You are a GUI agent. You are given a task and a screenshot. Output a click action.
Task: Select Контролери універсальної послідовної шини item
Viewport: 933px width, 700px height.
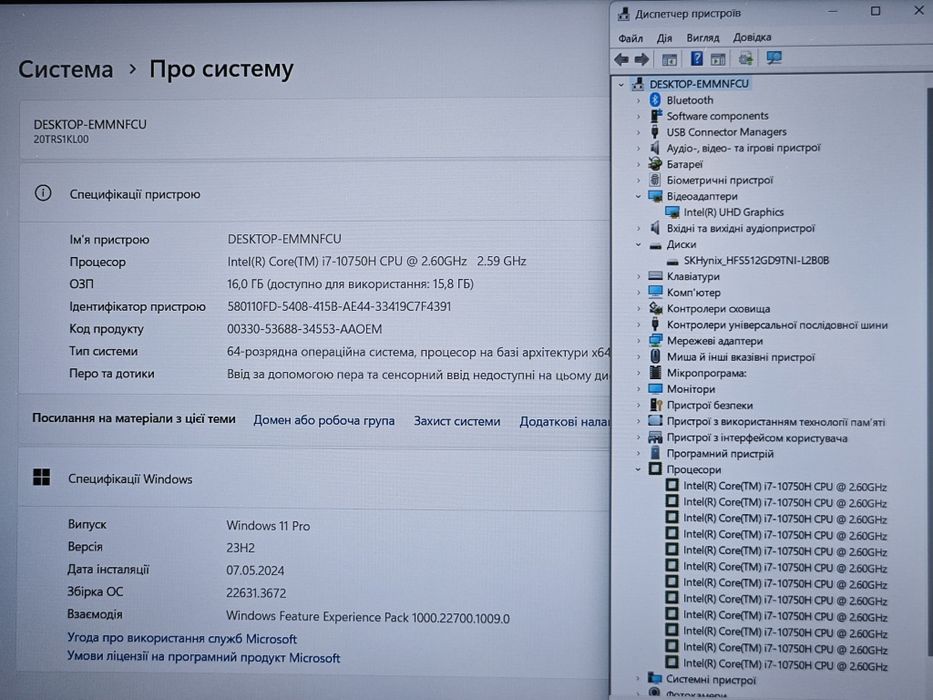coord(777,325)
